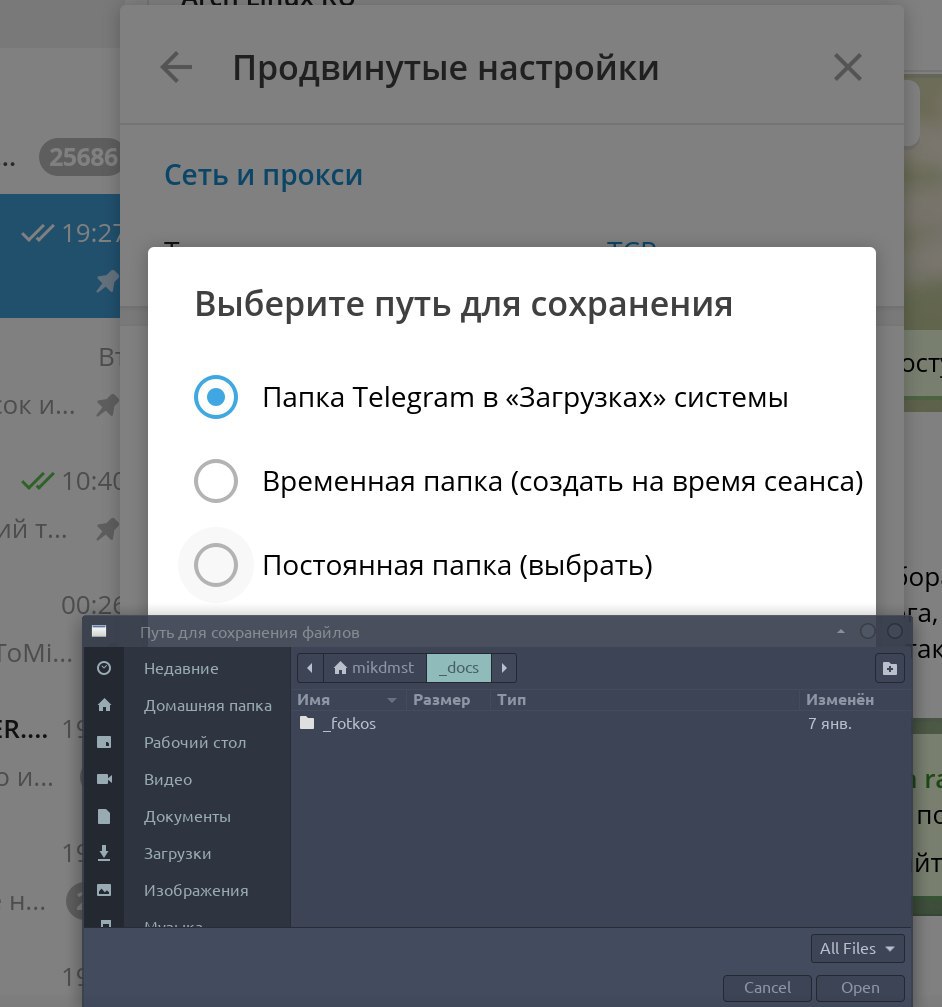The width and height of the screenshot is (942, 1007).
Task: Select Папка Telegram в «Загрузках» системы option
Action: [491, 397]
